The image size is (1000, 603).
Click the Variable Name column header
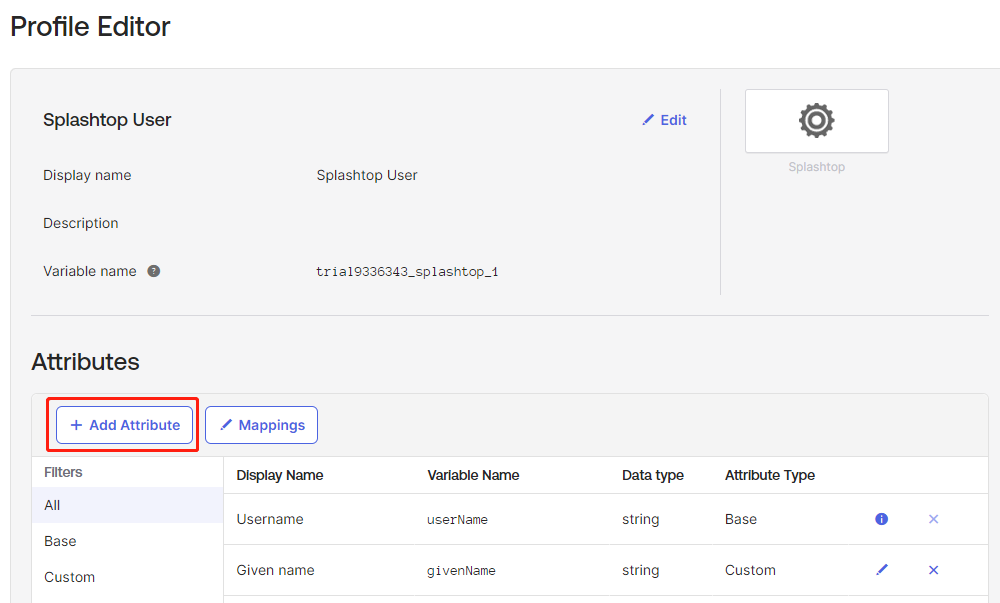[x=473, y=475]
